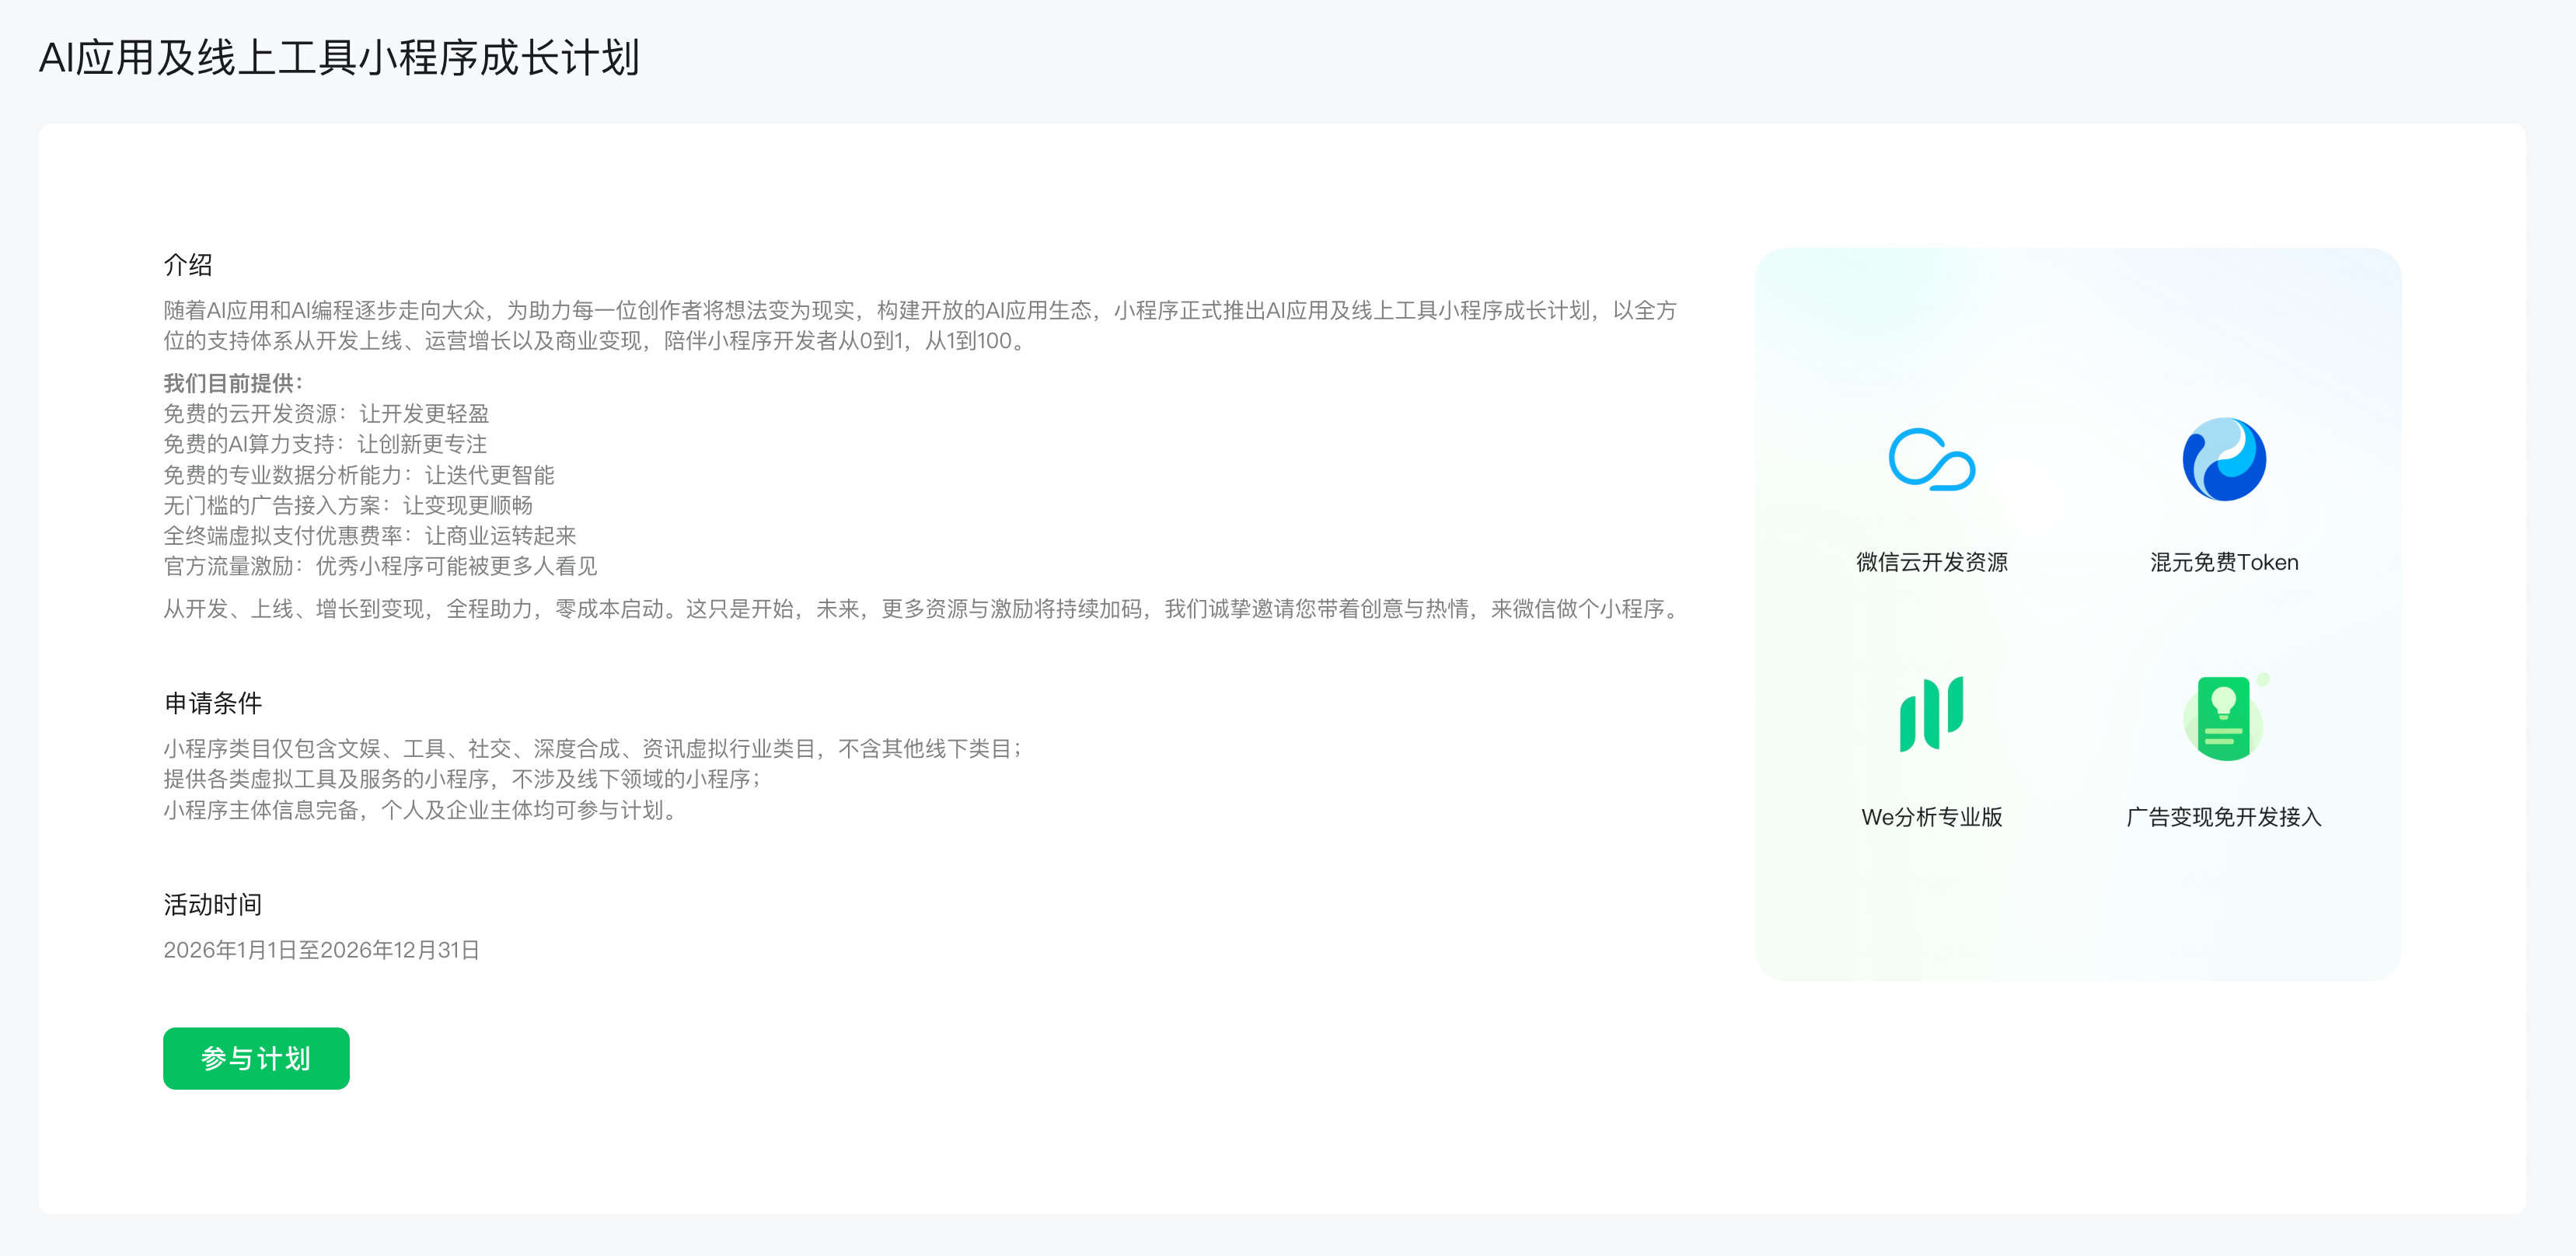Click the Hunyuan blue swirl logo

tap(2223, 460)
